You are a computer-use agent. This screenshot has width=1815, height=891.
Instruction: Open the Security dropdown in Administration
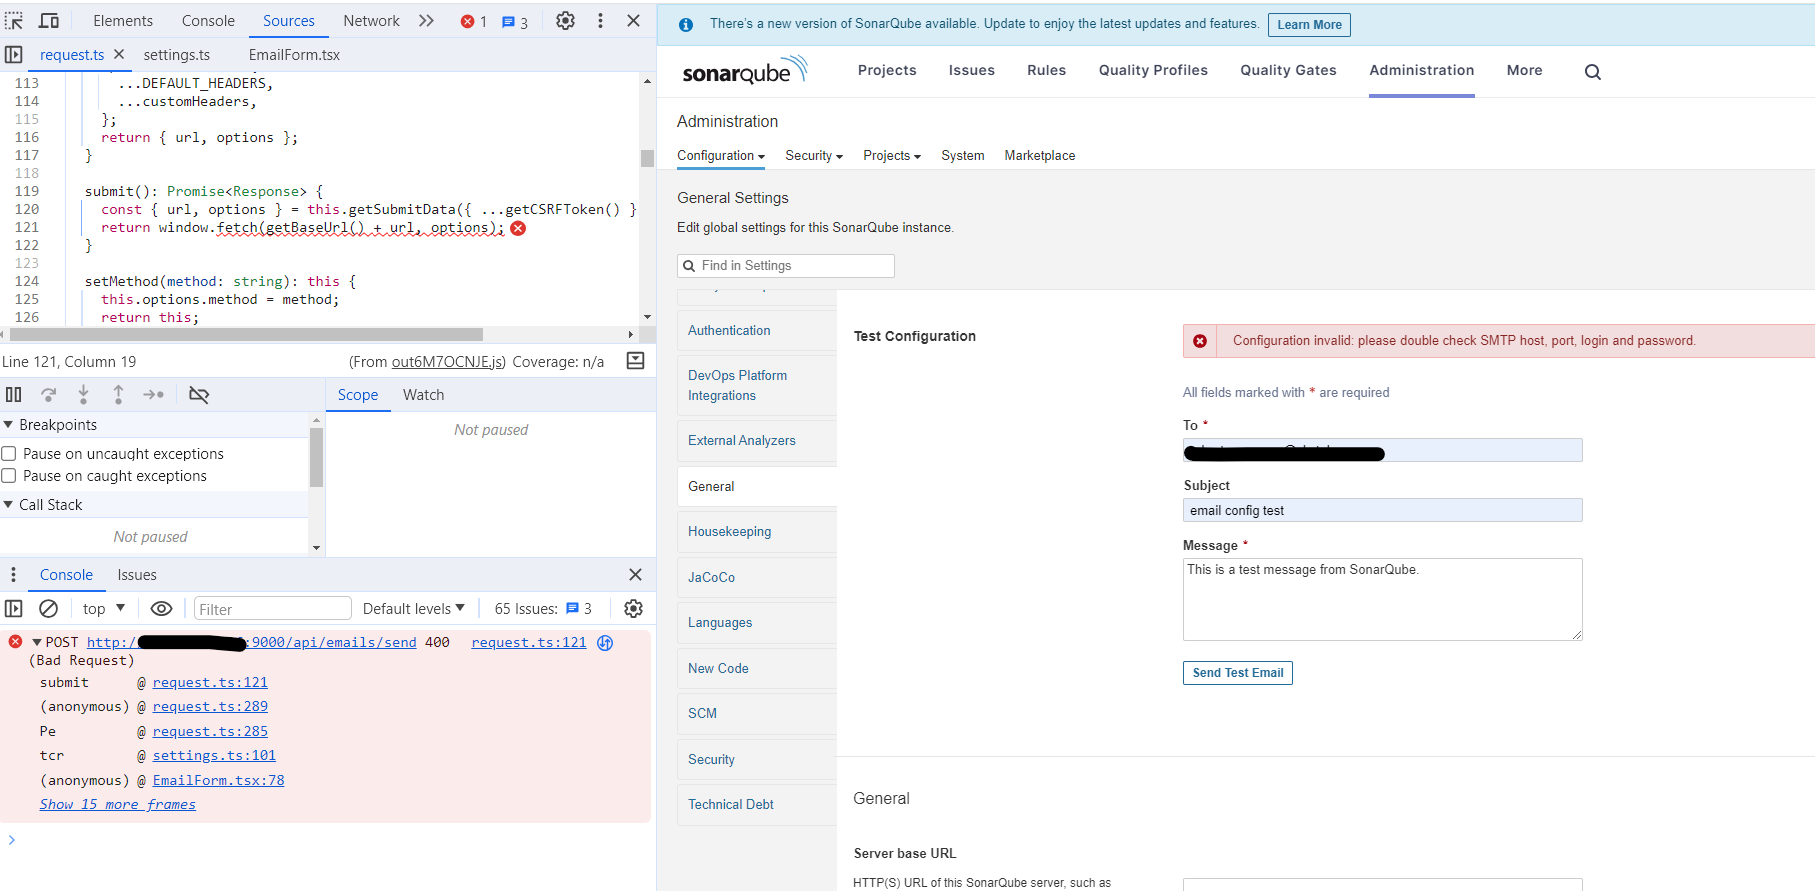[814, 156]
